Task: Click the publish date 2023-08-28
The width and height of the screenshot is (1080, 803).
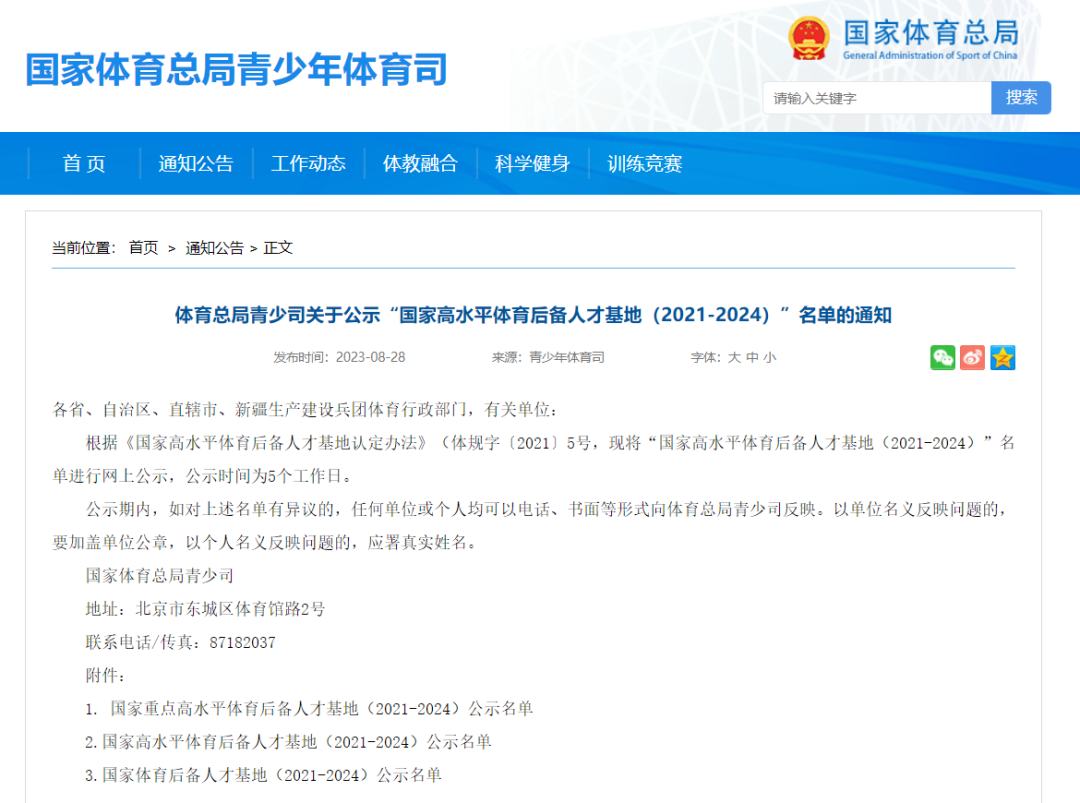Action: point(371,357)
